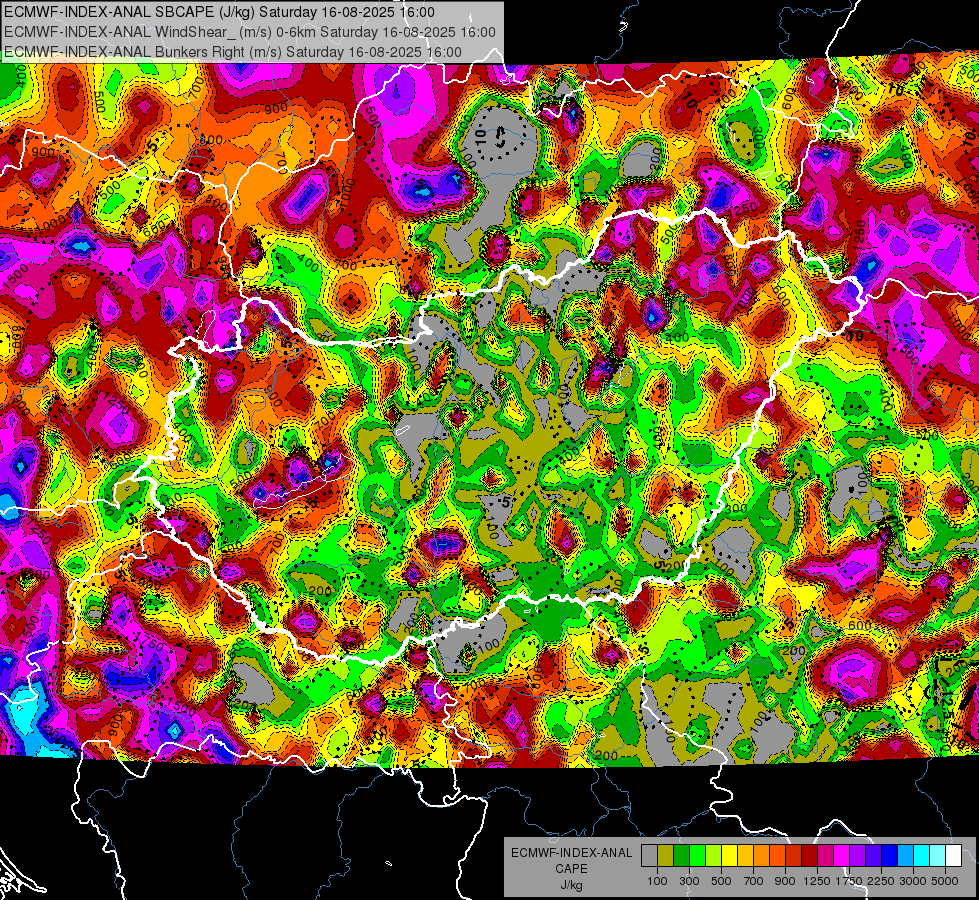Pick the lime yellow-green legend swatch

(x=714, y=856)
